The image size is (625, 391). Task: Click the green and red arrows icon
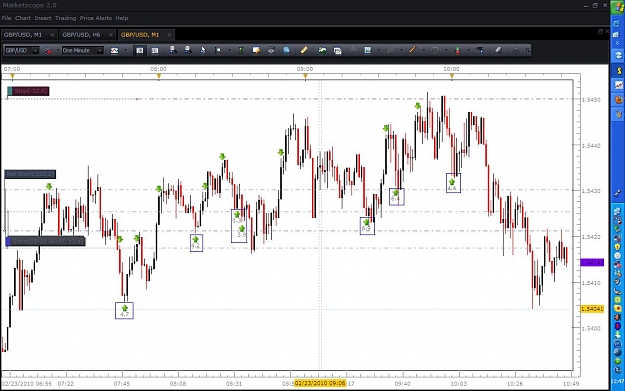click(x=458, y=50)
